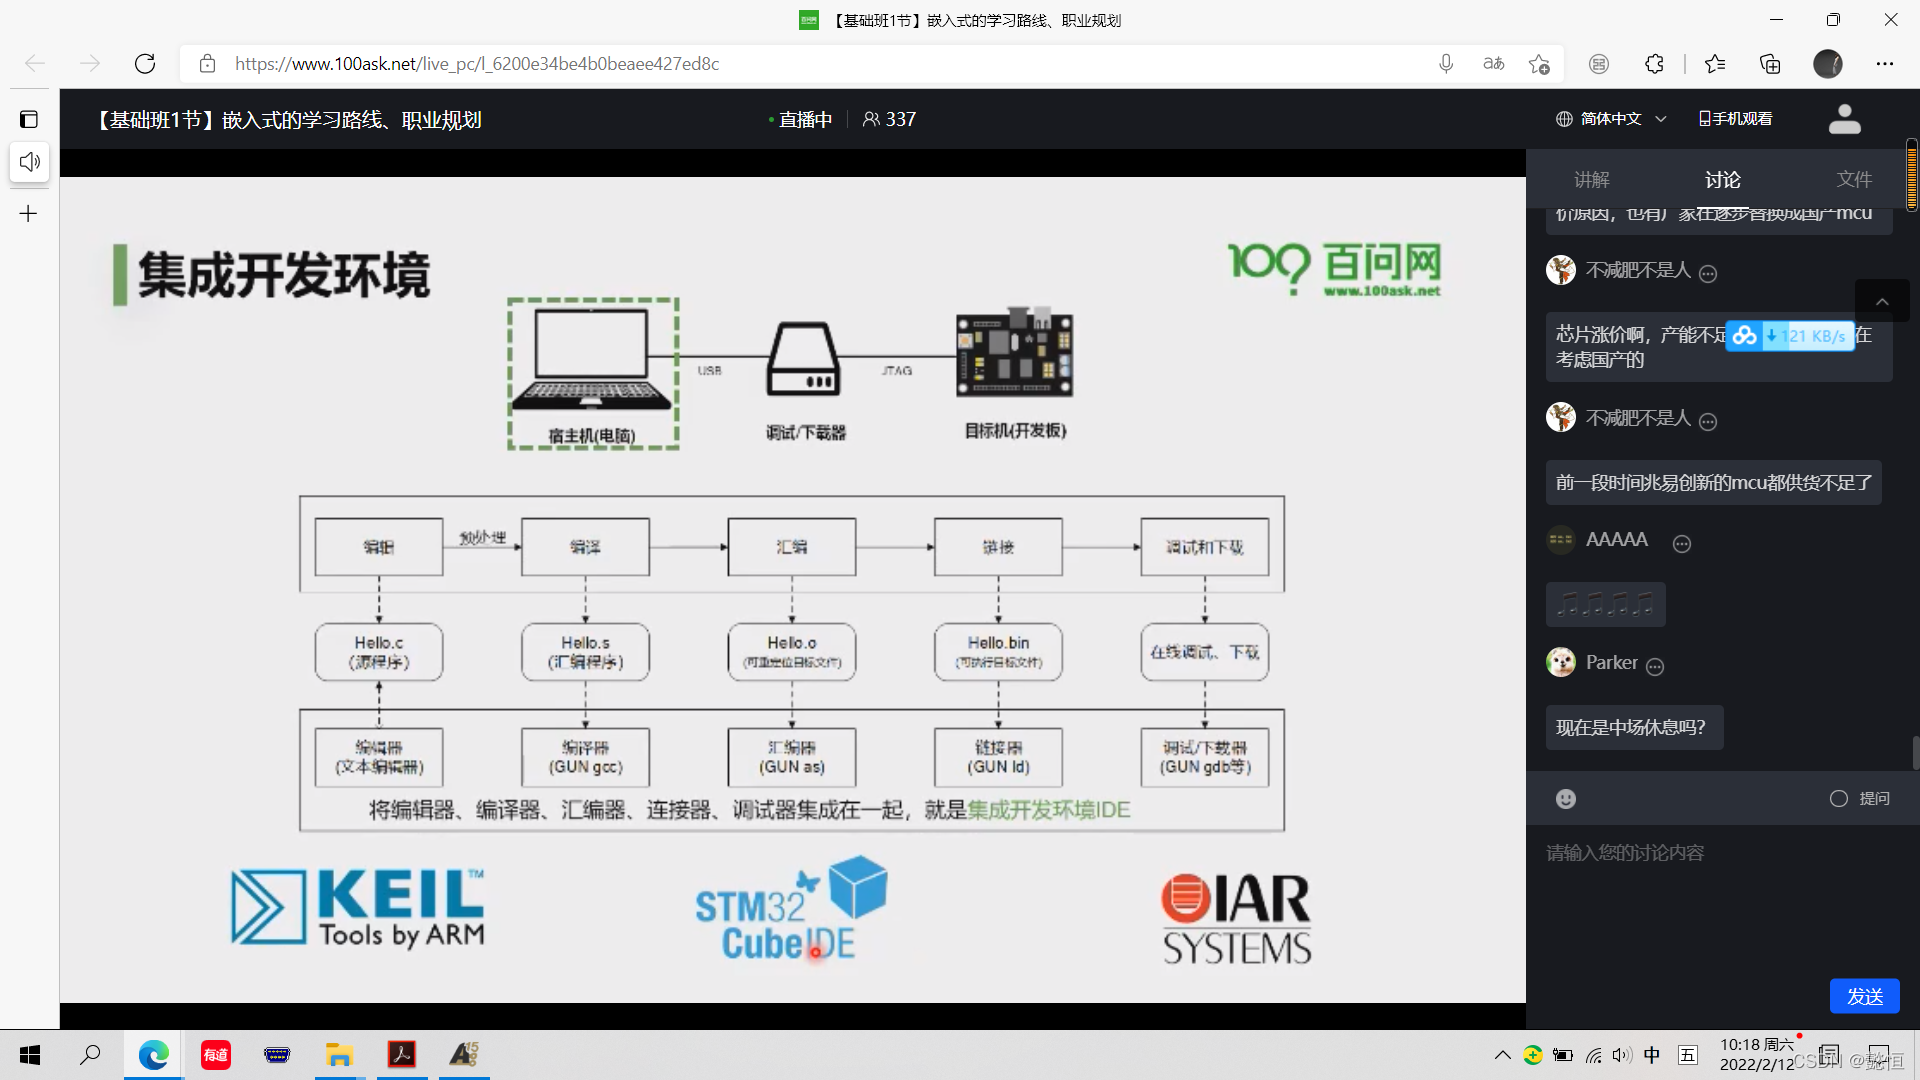Activate the voice search microphone icon
Screen dimensions: 1920x1080
coord(1446,64)
